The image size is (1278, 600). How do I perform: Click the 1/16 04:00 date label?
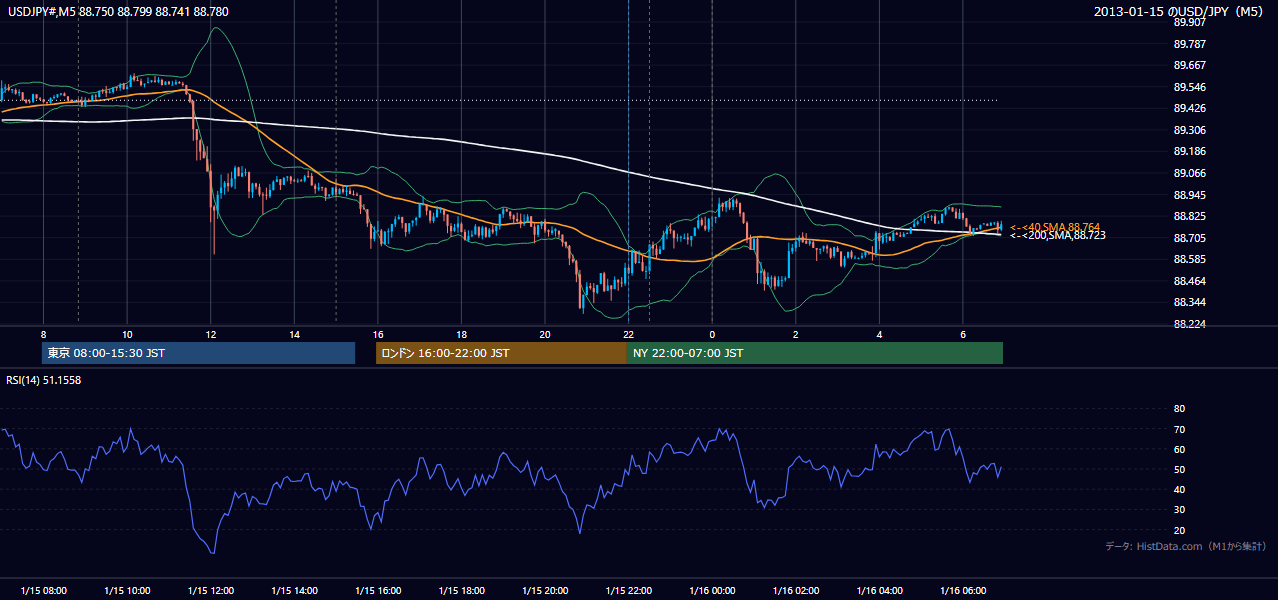point(878,591)
